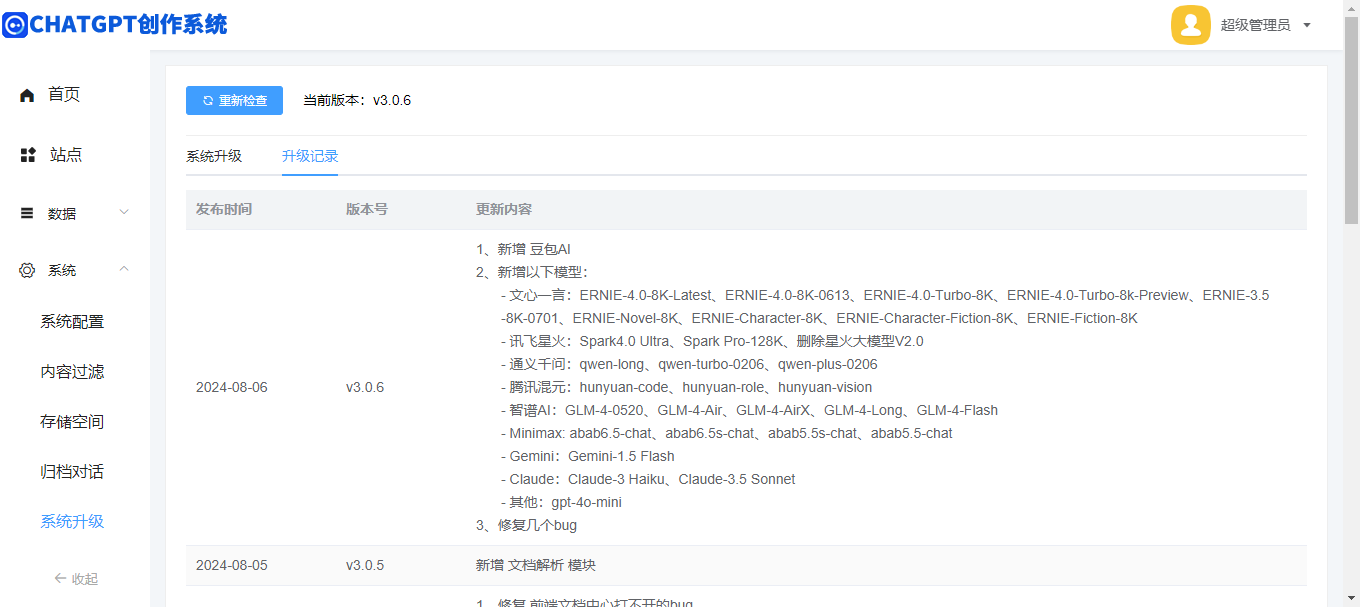The image size is (1360, 607).
Task: Click the date 2024-08-05
Action: coord(232,566)
